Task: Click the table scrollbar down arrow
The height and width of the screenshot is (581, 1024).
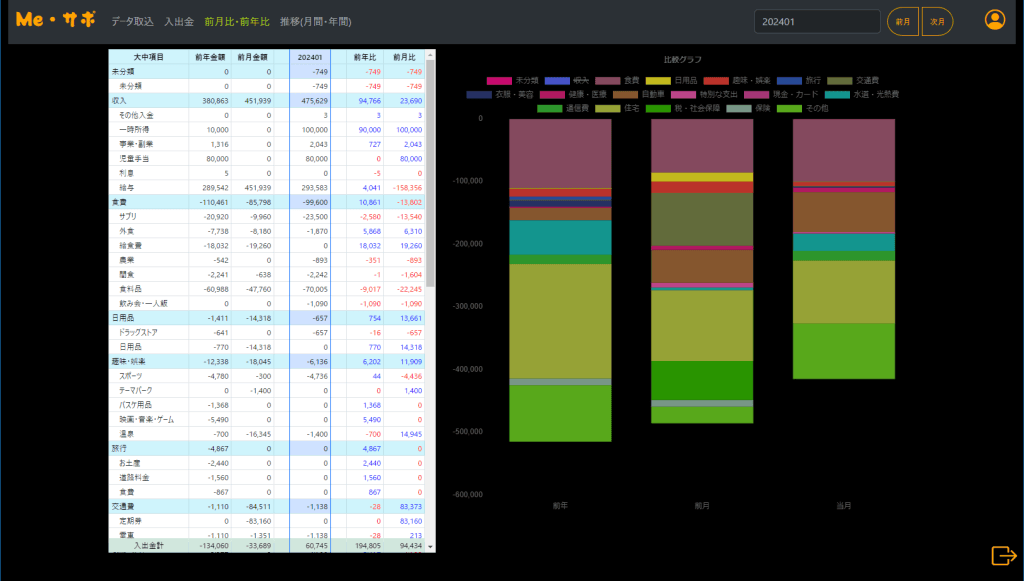Action: (431, 547)
